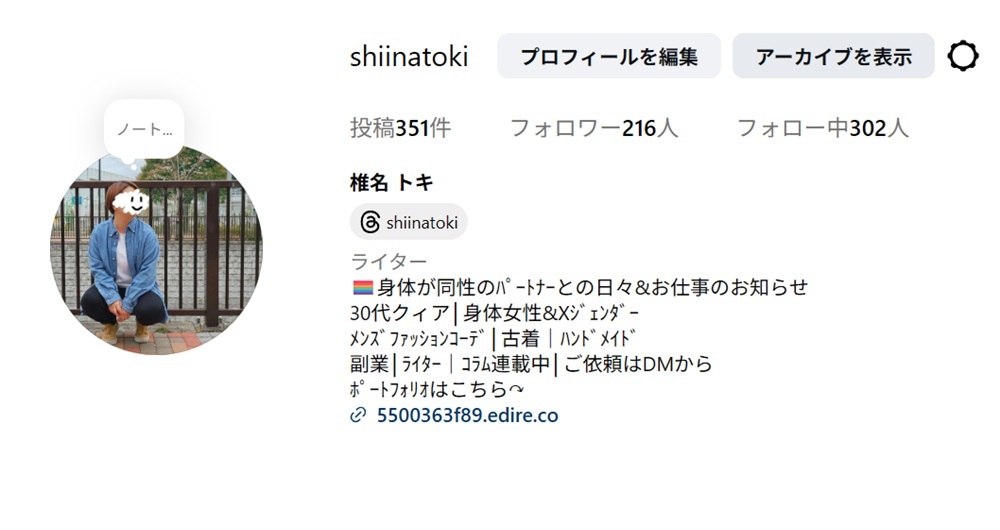Screen dimensions: 1000x530
Task: Open the 5500363f89.edire.co link
Action: click(467, 415)
